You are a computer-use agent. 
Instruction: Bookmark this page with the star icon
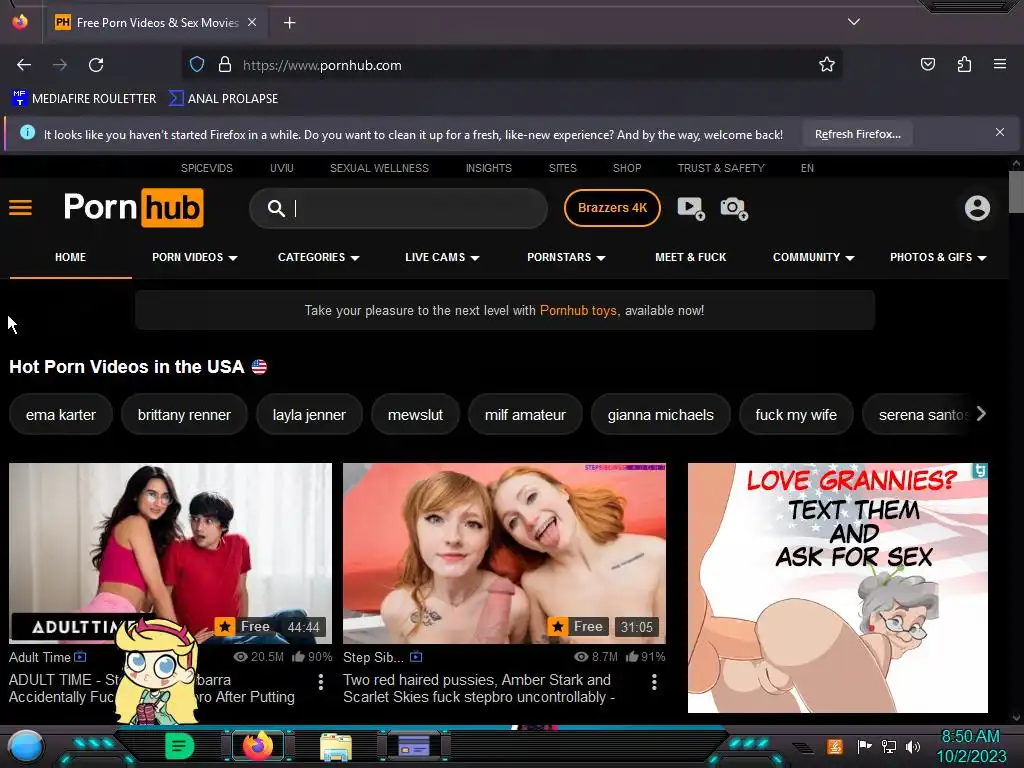pyautogui.click(x=827, y=65)
